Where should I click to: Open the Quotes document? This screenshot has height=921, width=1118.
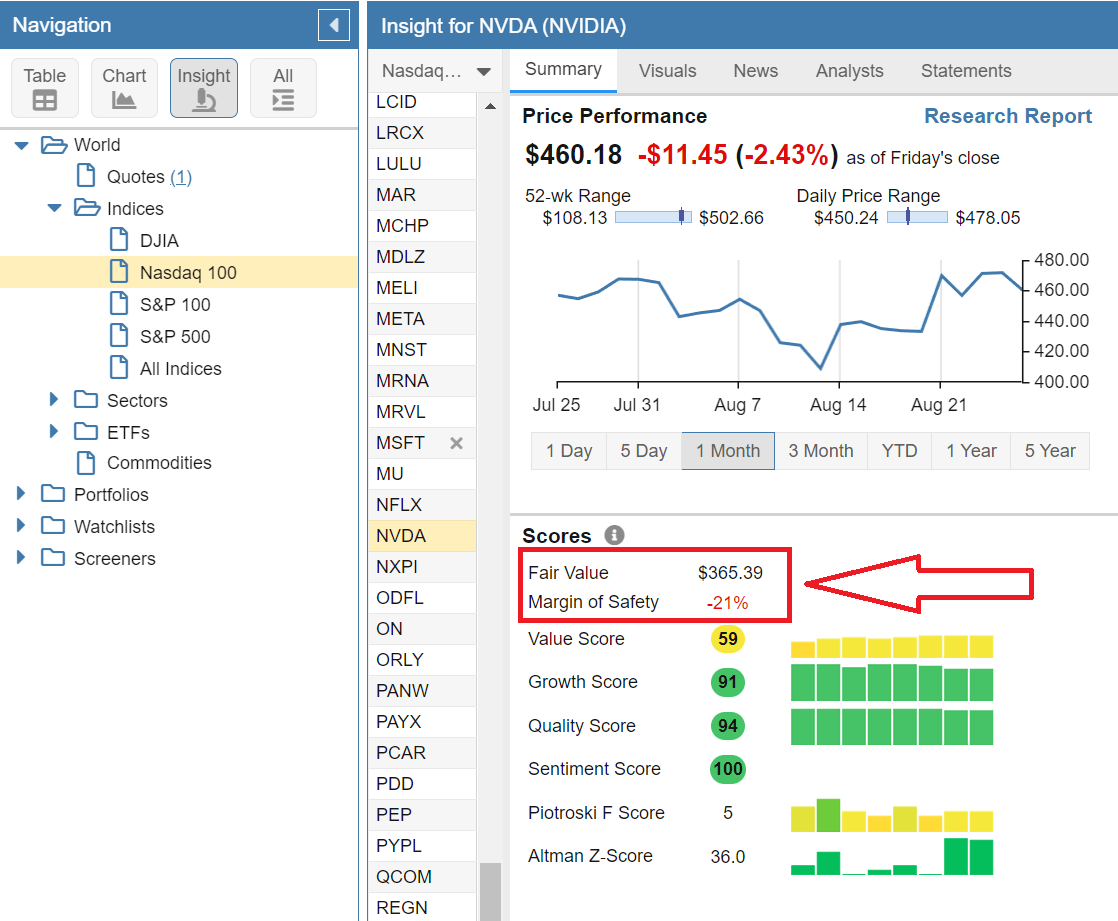click(x=135, y=177)
